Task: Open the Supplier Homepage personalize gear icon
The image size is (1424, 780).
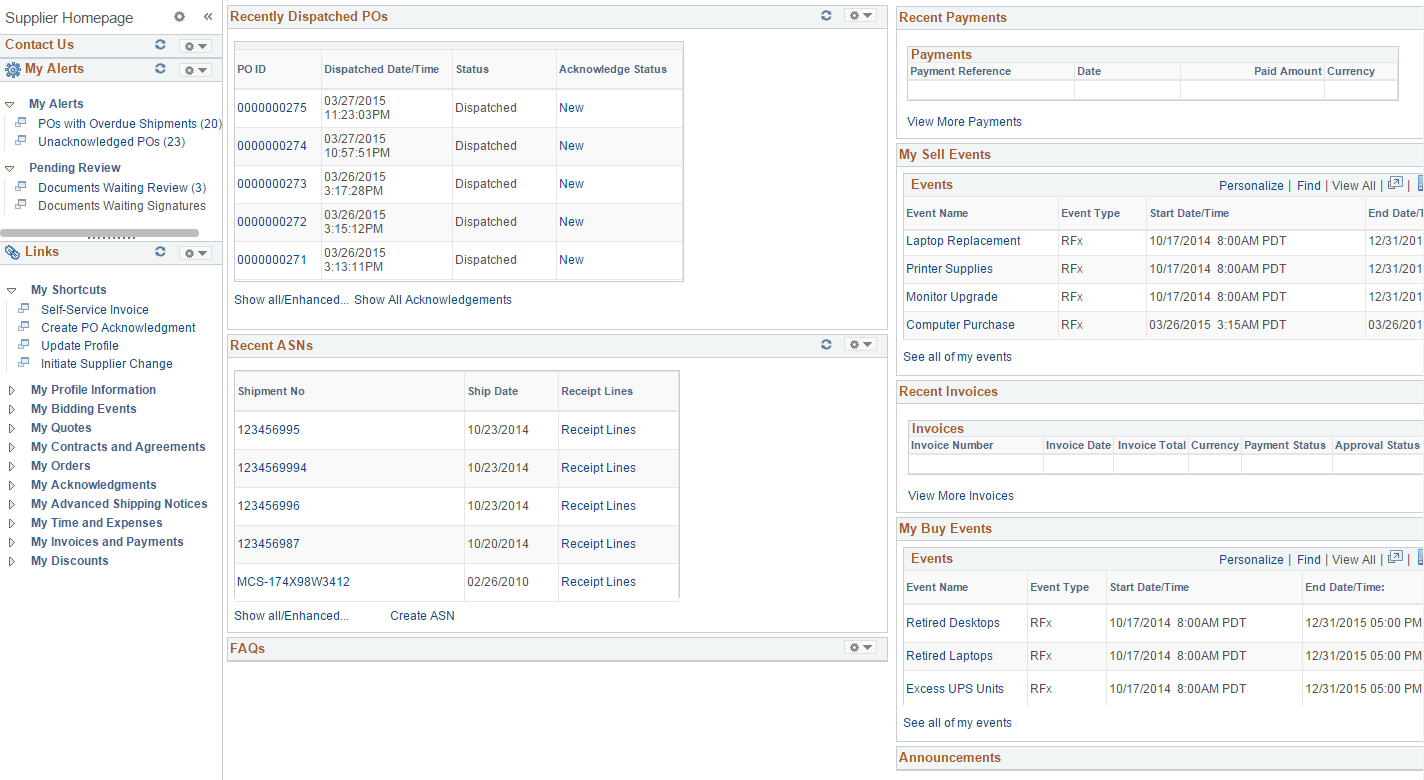Action: pos(179,17)
